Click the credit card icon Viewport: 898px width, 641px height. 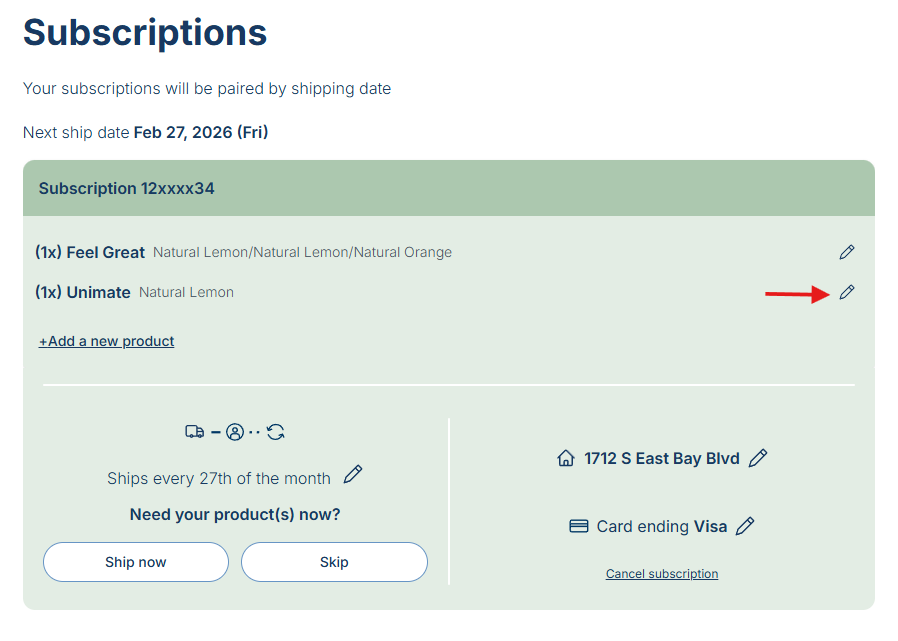tap(578, 526)
